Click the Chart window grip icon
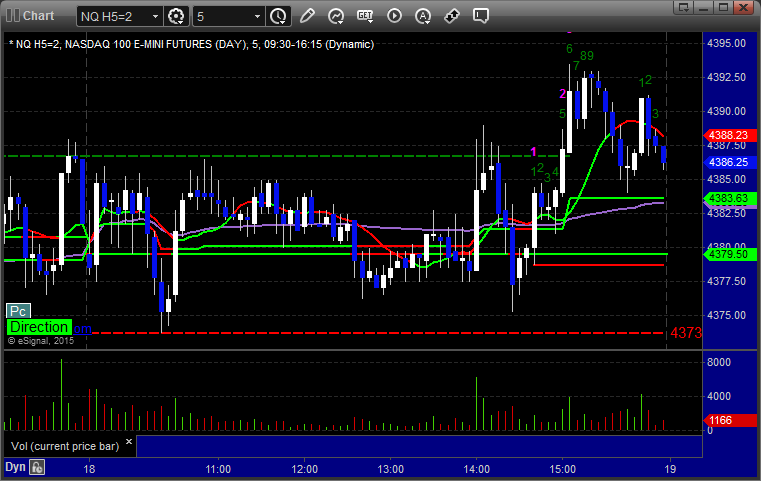This screenshot has height=481, width=761. click(13, 16)
